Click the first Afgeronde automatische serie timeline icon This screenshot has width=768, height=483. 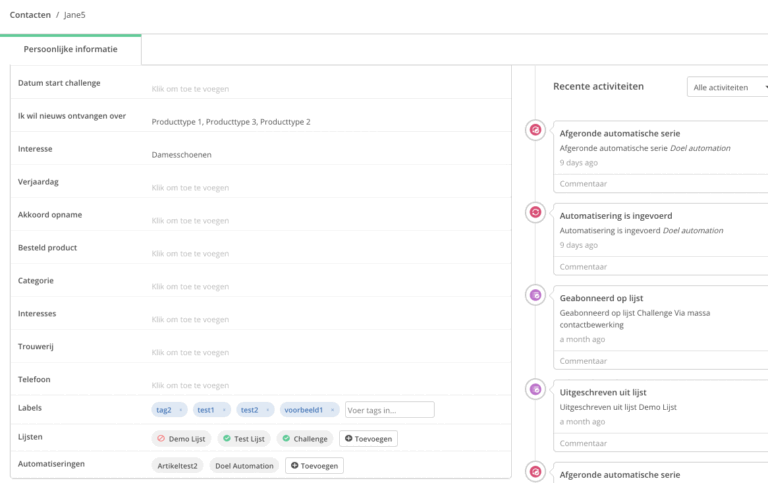pyautogui.click(x=535, y=130)
